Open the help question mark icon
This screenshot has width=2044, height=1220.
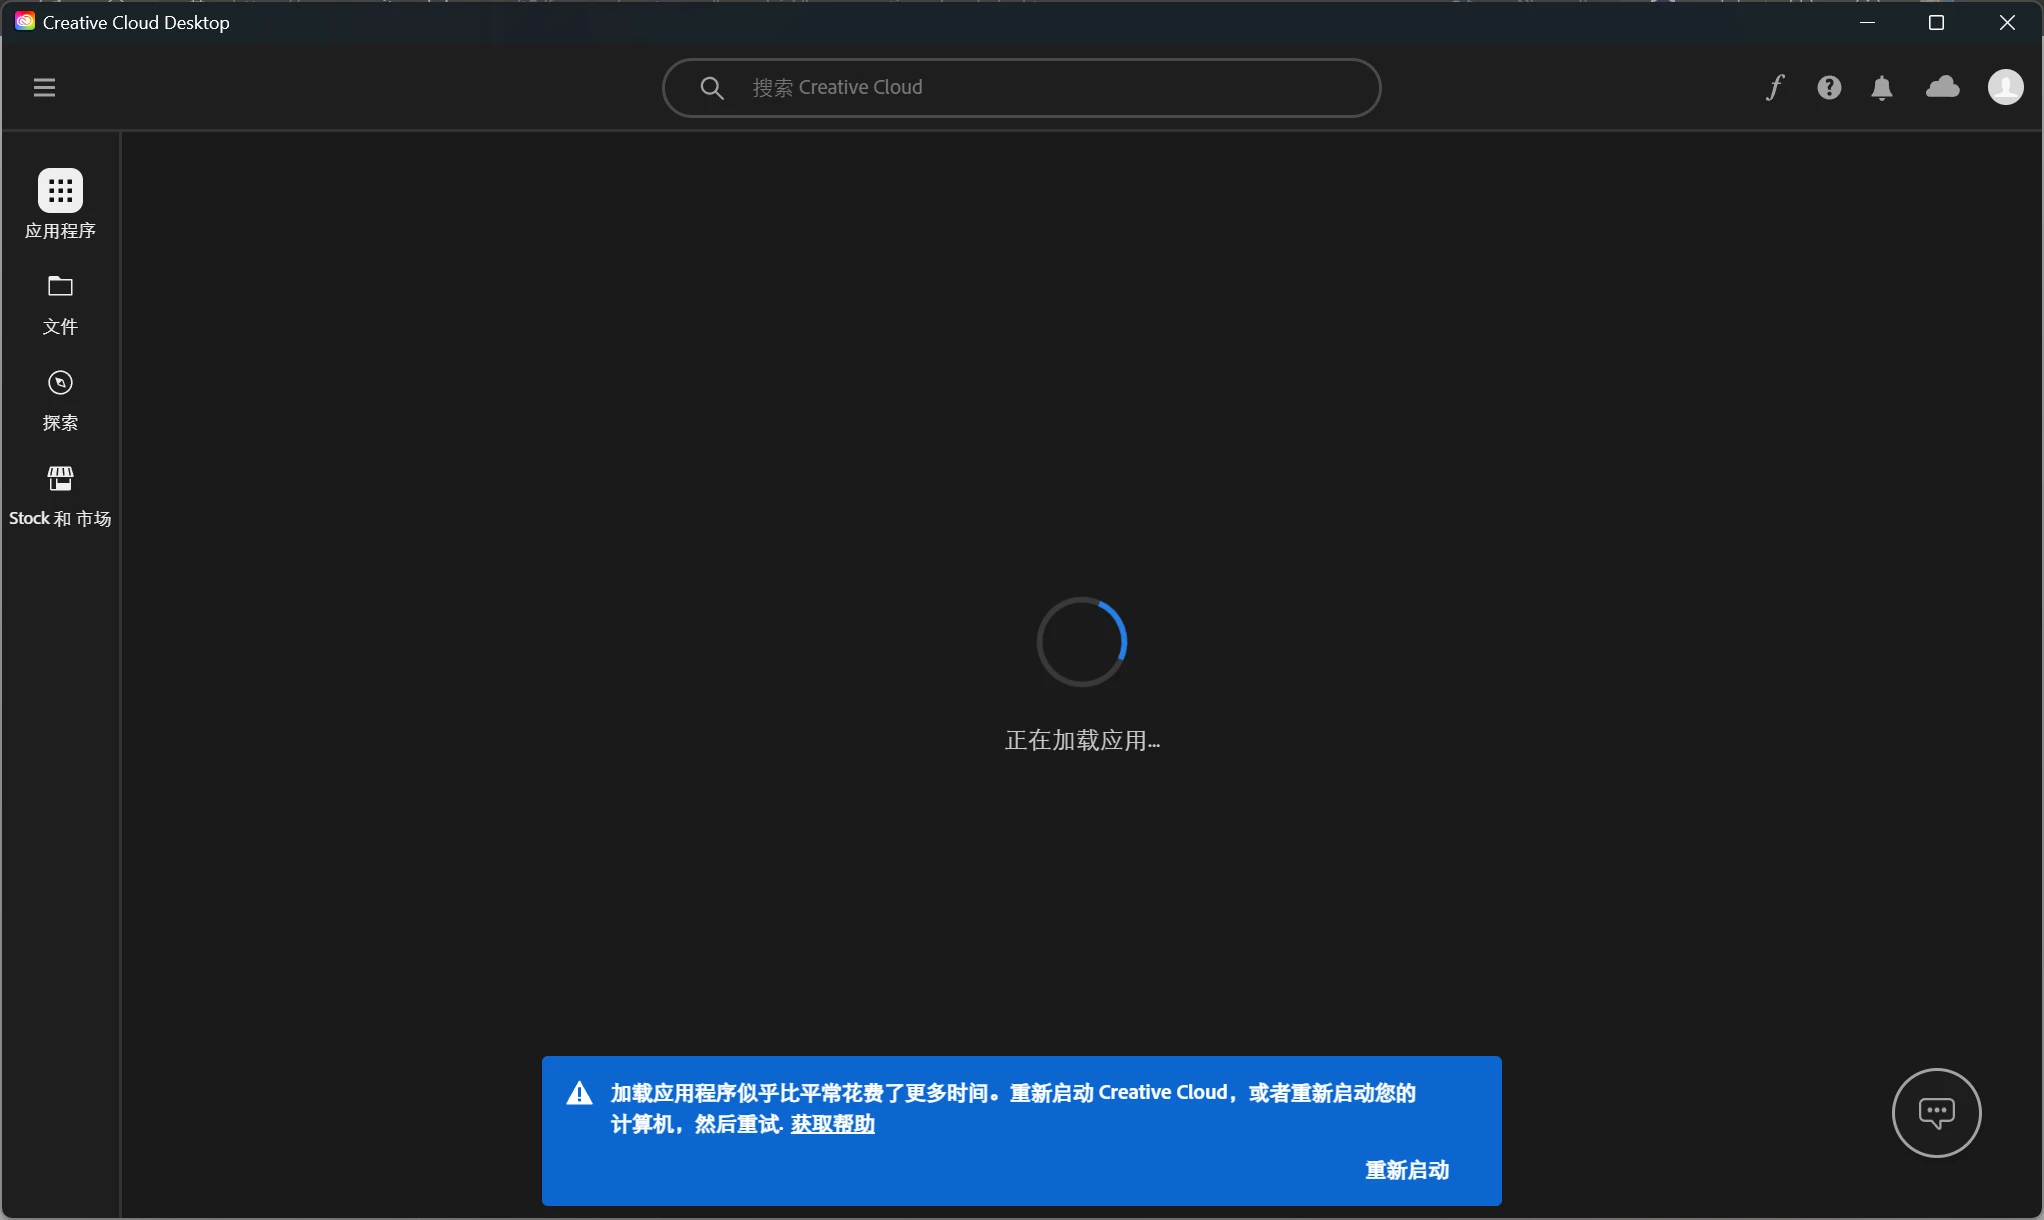1829,88
